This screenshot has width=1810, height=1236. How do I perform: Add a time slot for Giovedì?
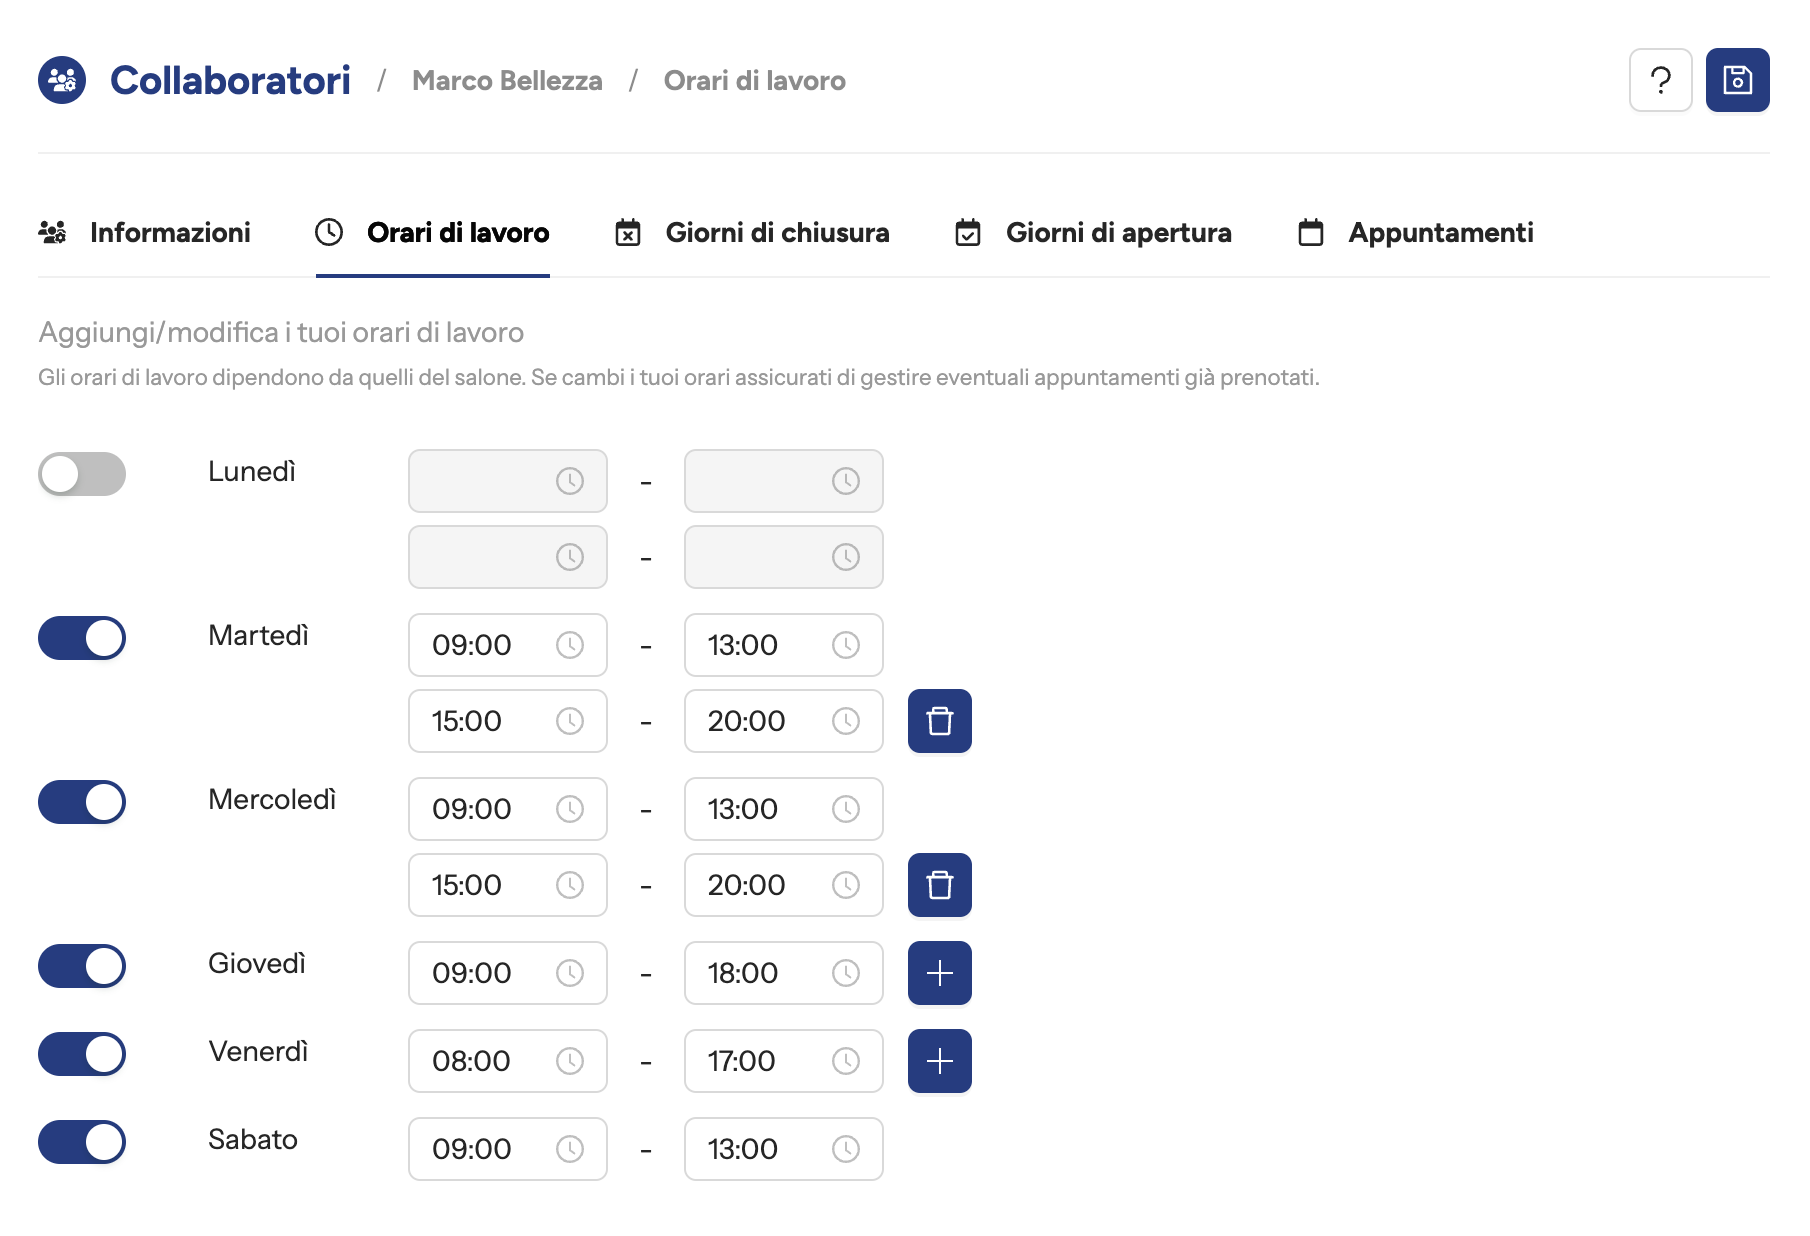(939, 973)
